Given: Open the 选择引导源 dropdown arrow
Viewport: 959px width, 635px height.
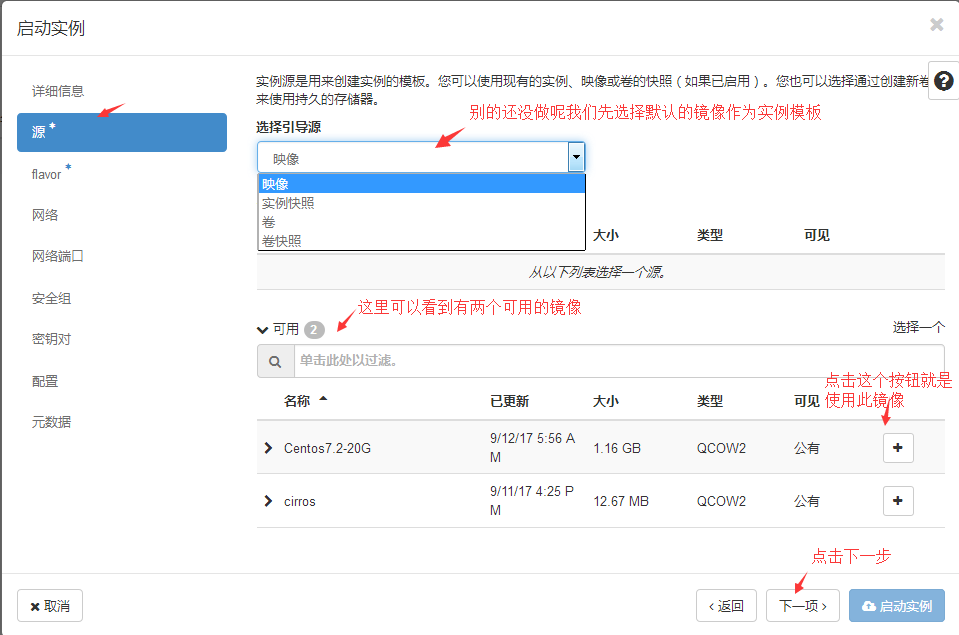Looking at the screenshot, I should [x=576, y=157].
